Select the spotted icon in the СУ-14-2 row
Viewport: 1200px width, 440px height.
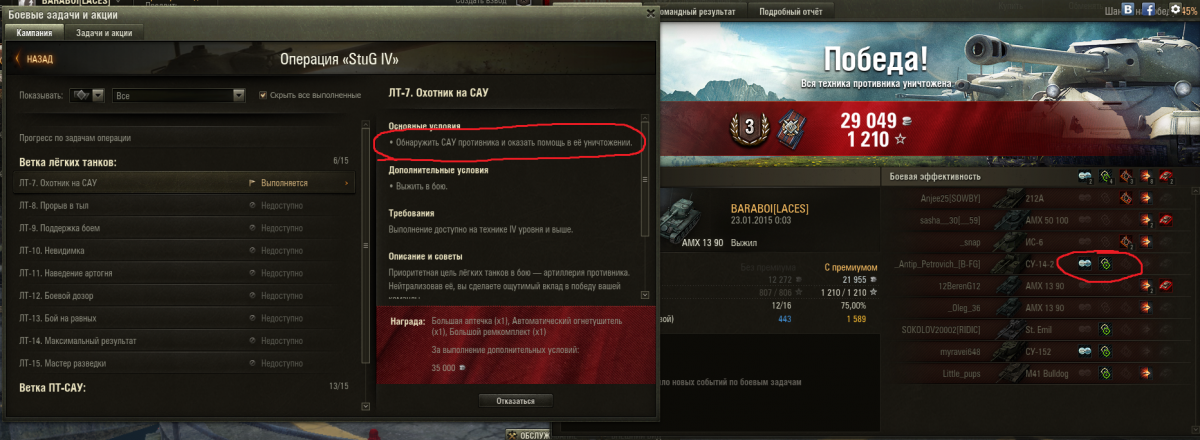[1084, 264]
